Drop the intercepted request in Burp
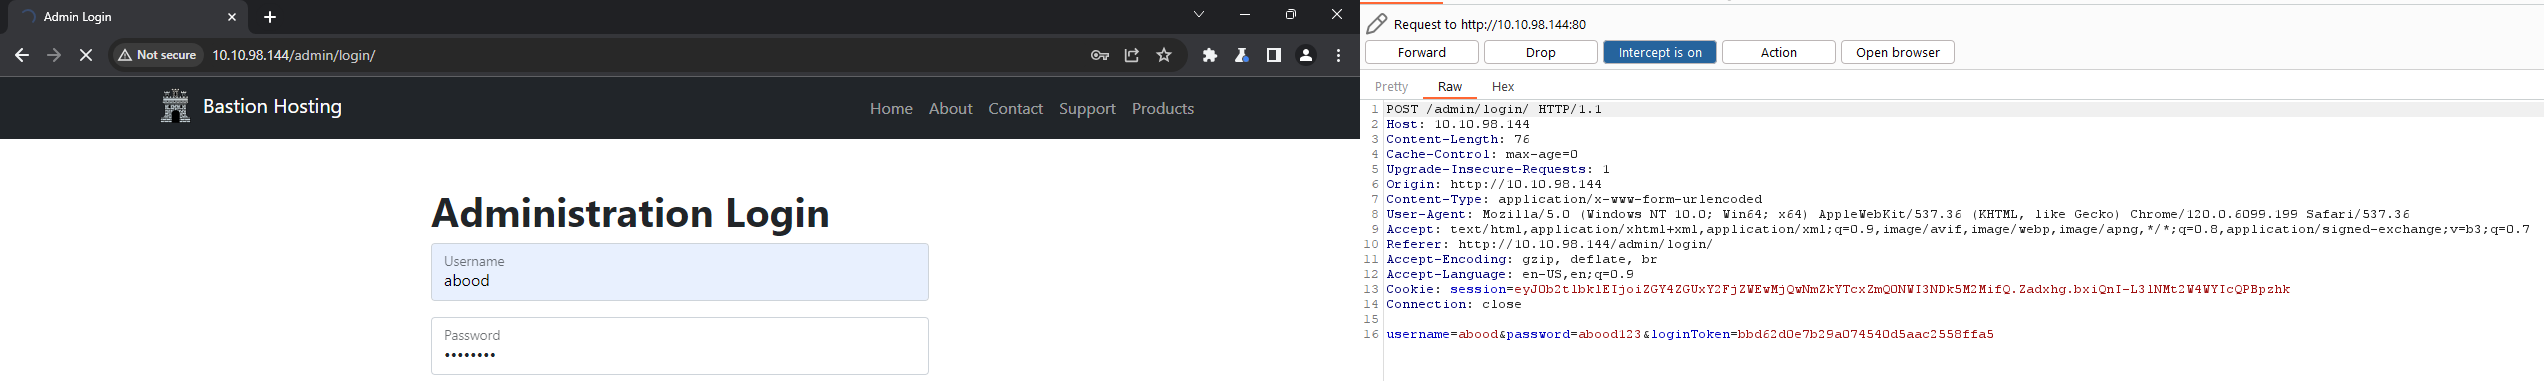The width and height of the screenshot is (2544, 381). (1540, 52)
